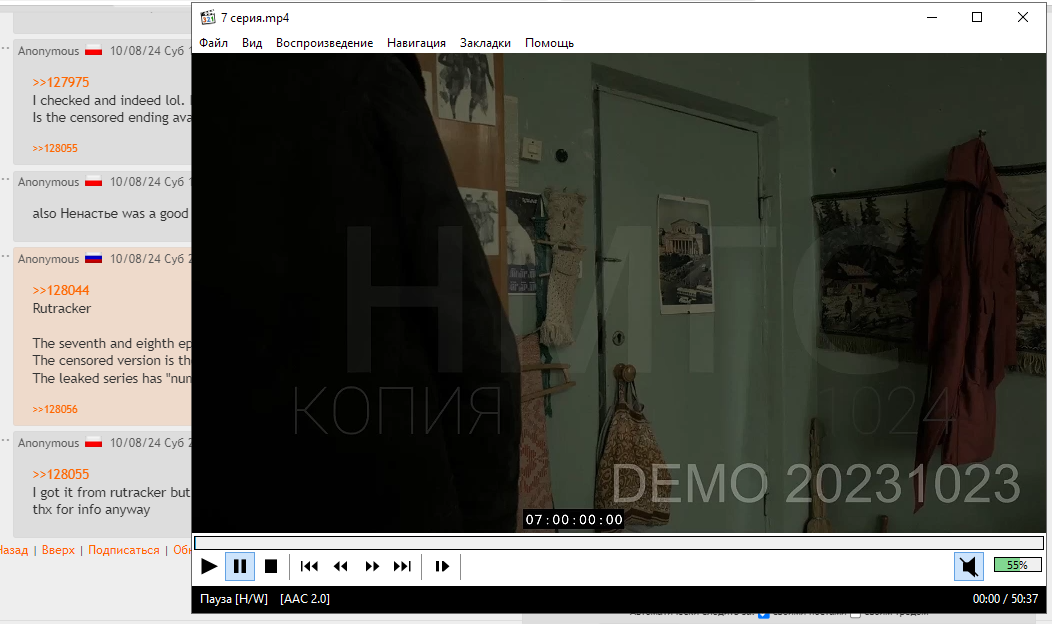Open the Навигация menu
The height and width of the screenshot is (624, 1052).
(x=416, y=43)
